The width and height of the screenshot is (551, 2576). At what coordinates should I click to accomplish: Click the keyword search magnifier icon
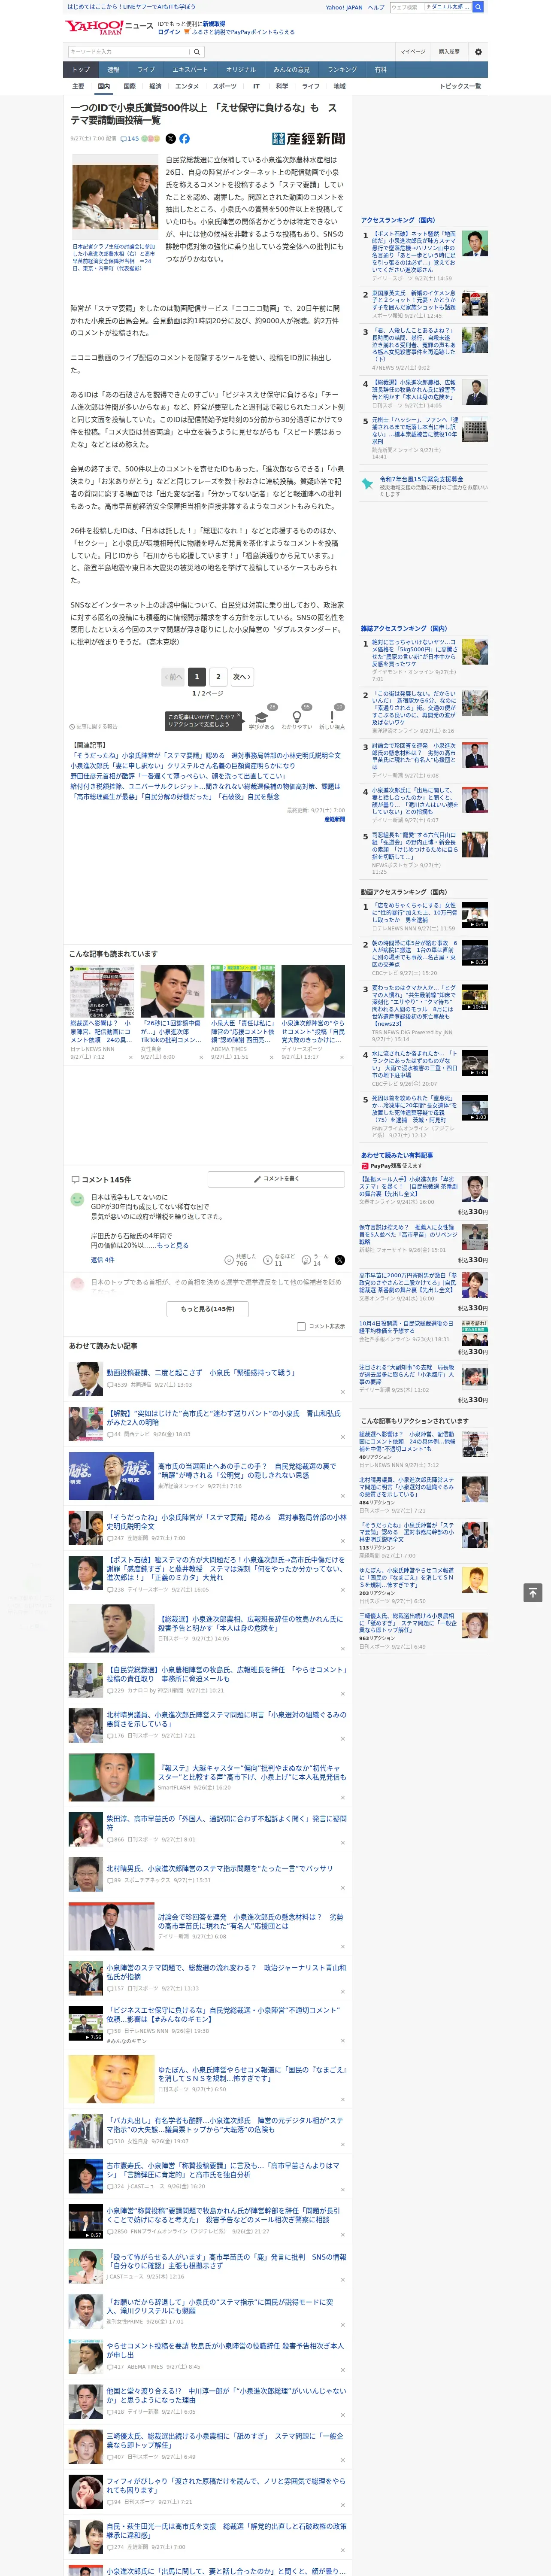[x=197, y=51]
